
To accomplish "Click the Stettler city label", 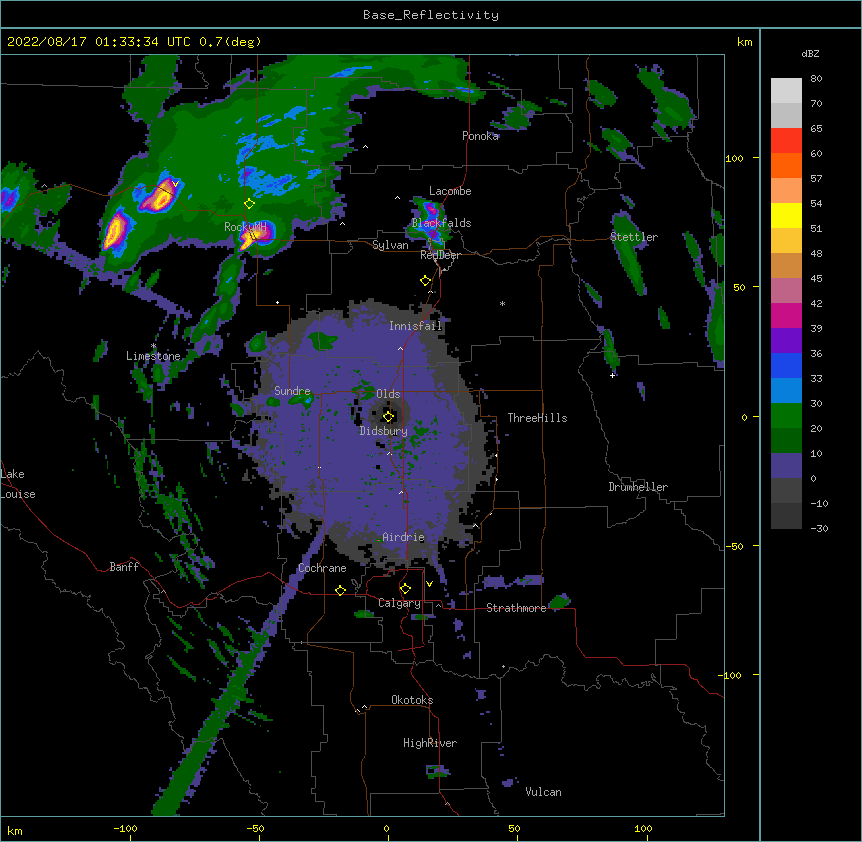I will point(634,237).
